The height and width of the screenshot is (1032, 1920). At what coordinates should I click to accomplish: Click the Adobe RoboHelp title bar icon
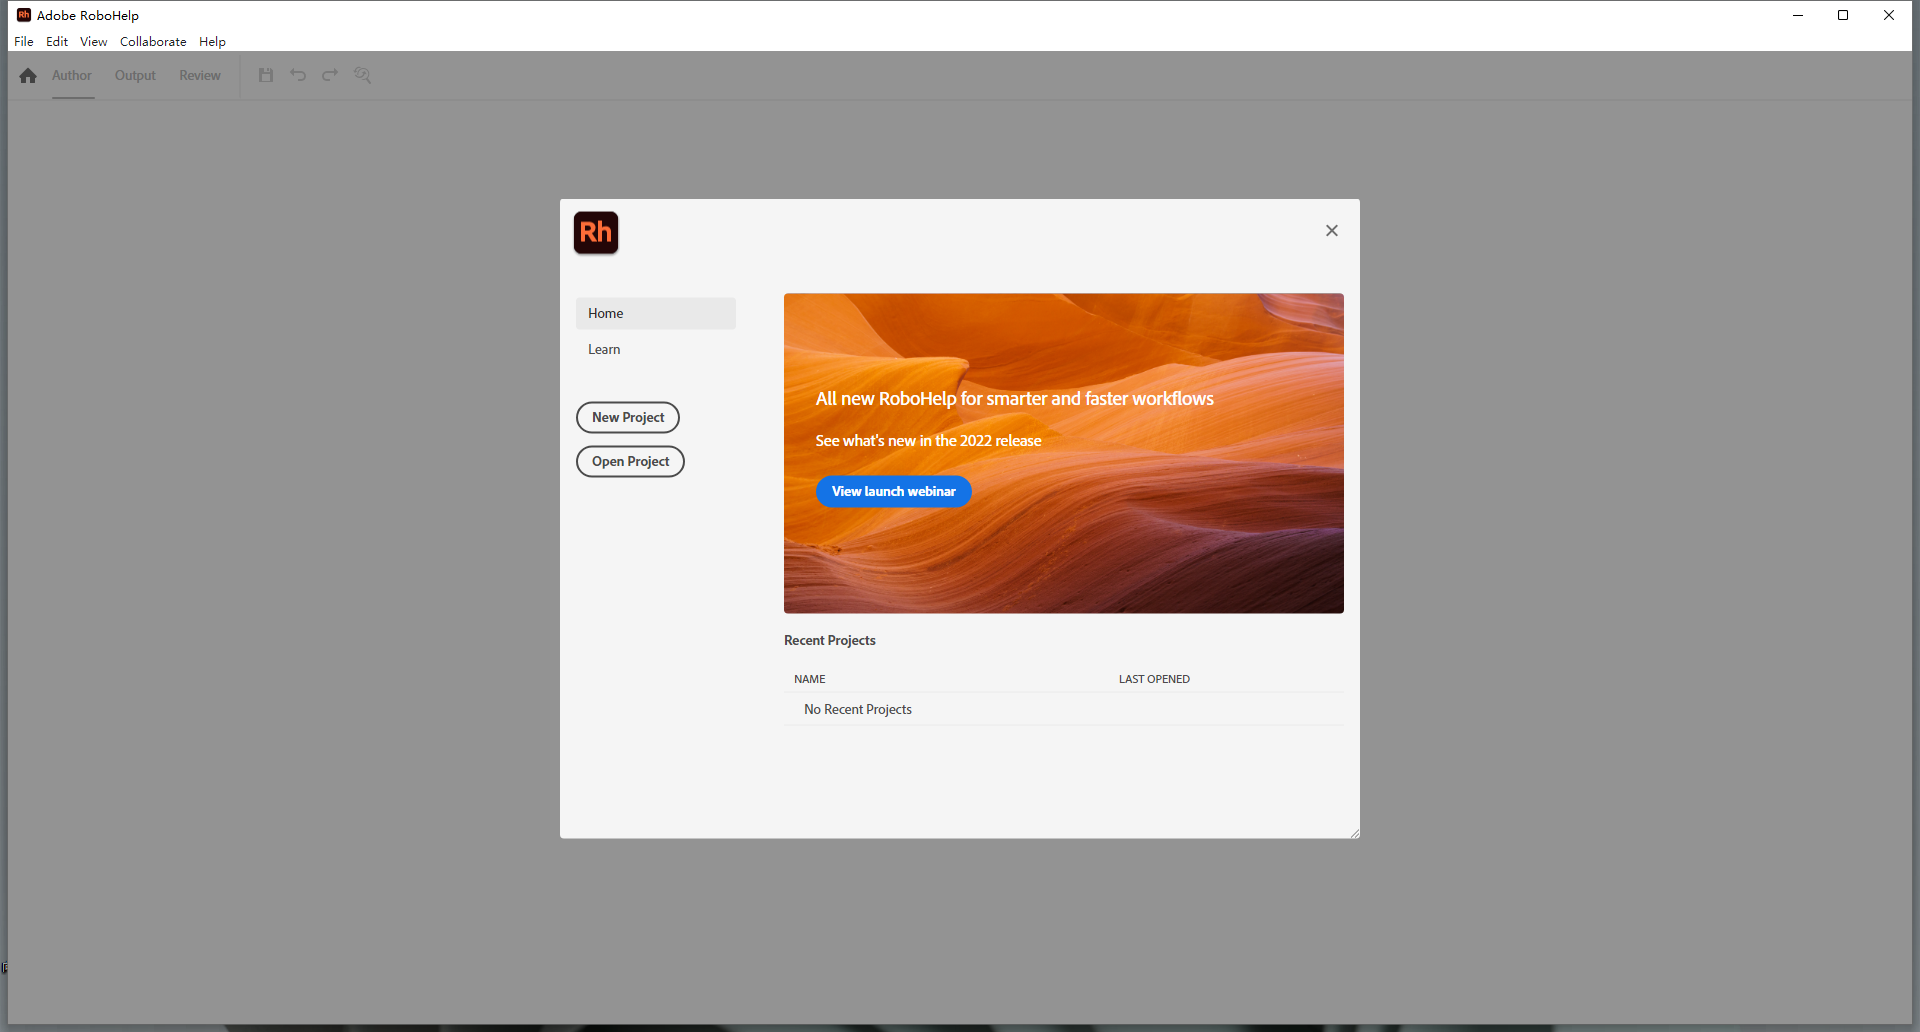coord(24,15)
